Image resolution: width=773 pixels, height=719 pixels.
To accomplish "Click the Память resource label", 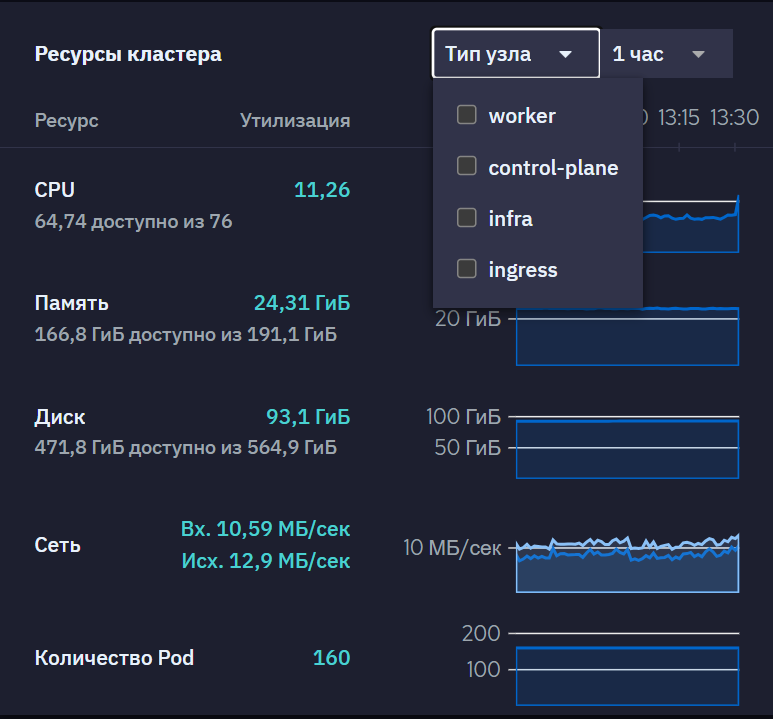I will [71, 303].
